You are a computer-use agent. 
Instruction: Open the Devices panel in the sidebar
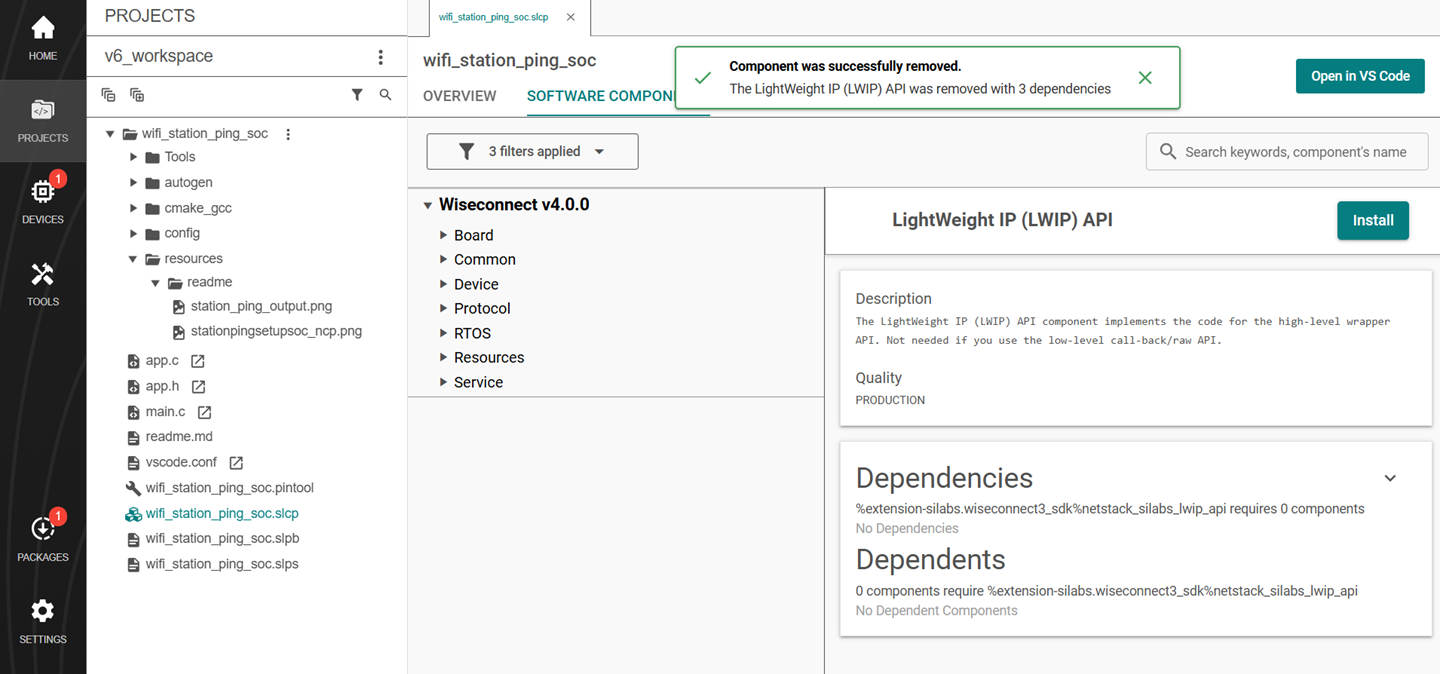click(x=43, y=198)
